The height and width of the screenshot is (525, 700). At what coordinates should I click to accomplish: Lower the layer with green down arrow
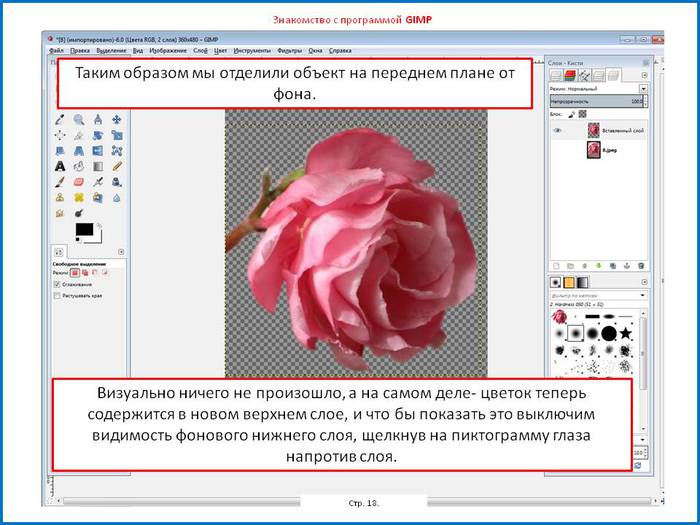pos(599,266)
